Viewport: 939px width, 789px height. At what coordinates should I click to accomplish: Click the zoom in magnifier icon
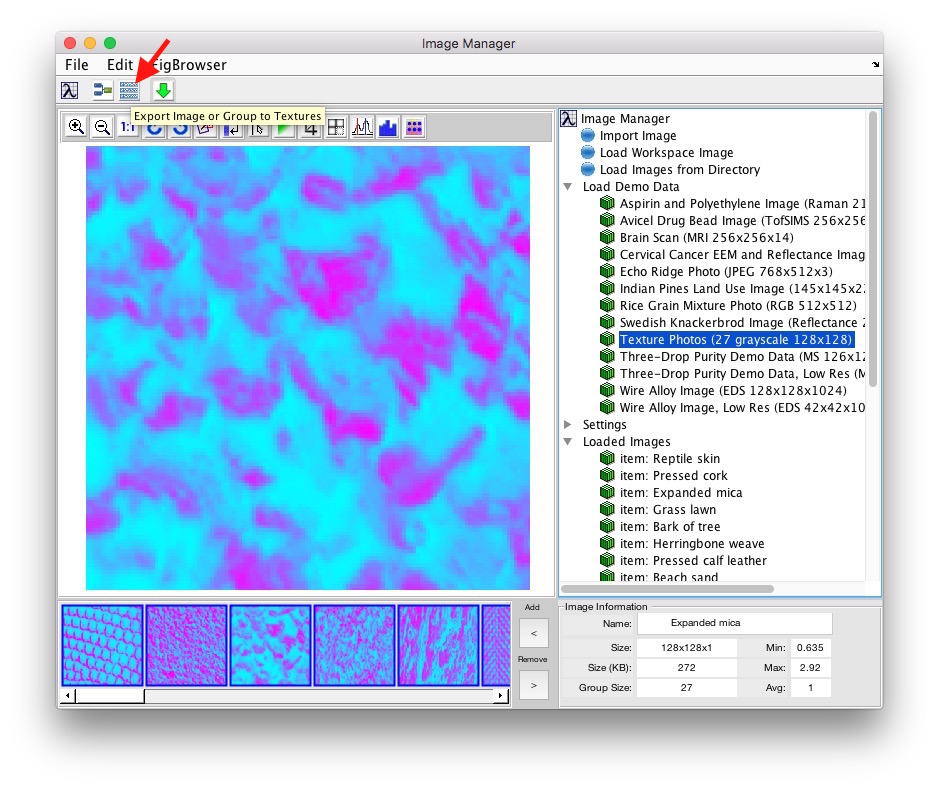(76, 127)
